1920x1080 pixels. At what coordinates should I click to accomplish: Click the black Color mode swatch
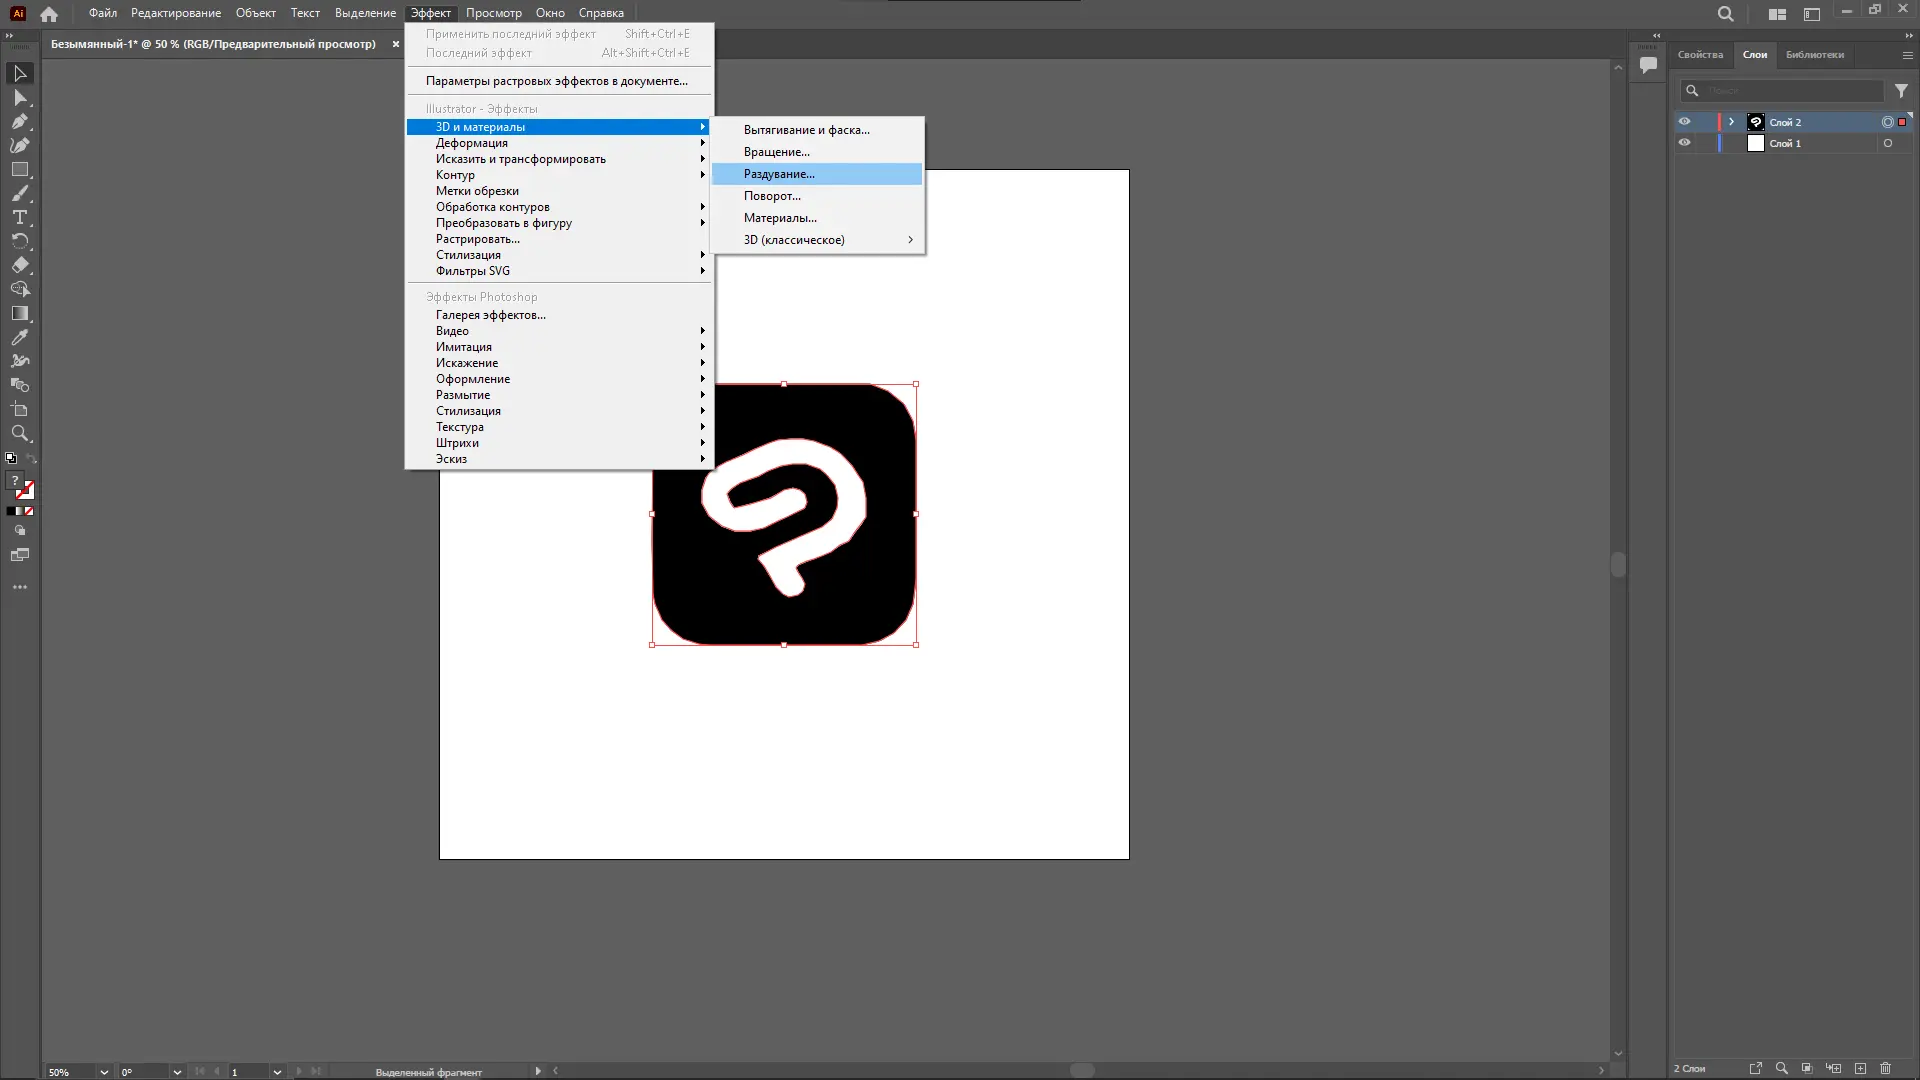[10, 511]
